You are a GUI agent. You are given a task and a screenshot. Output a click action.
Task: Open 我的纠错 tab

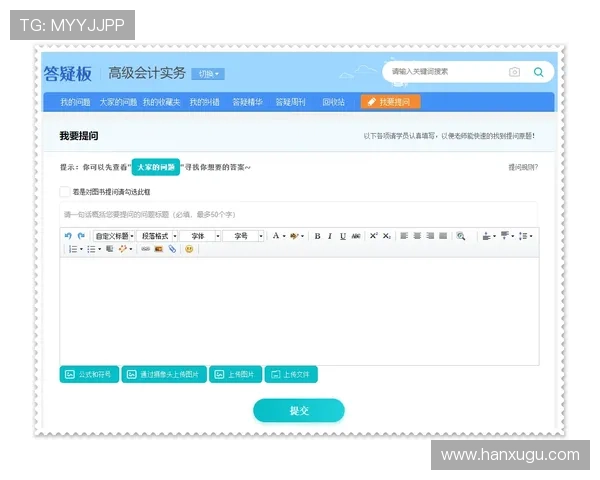tap(205, 102)
